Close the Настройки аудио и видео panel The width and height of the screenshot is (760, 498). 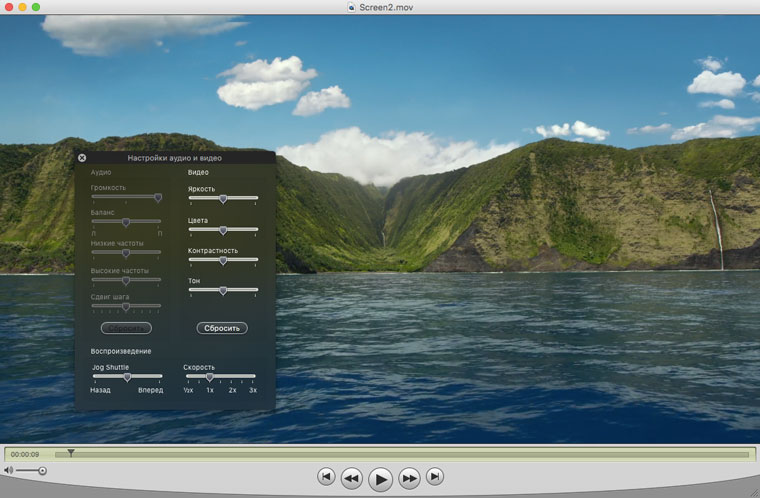(82, 158)
